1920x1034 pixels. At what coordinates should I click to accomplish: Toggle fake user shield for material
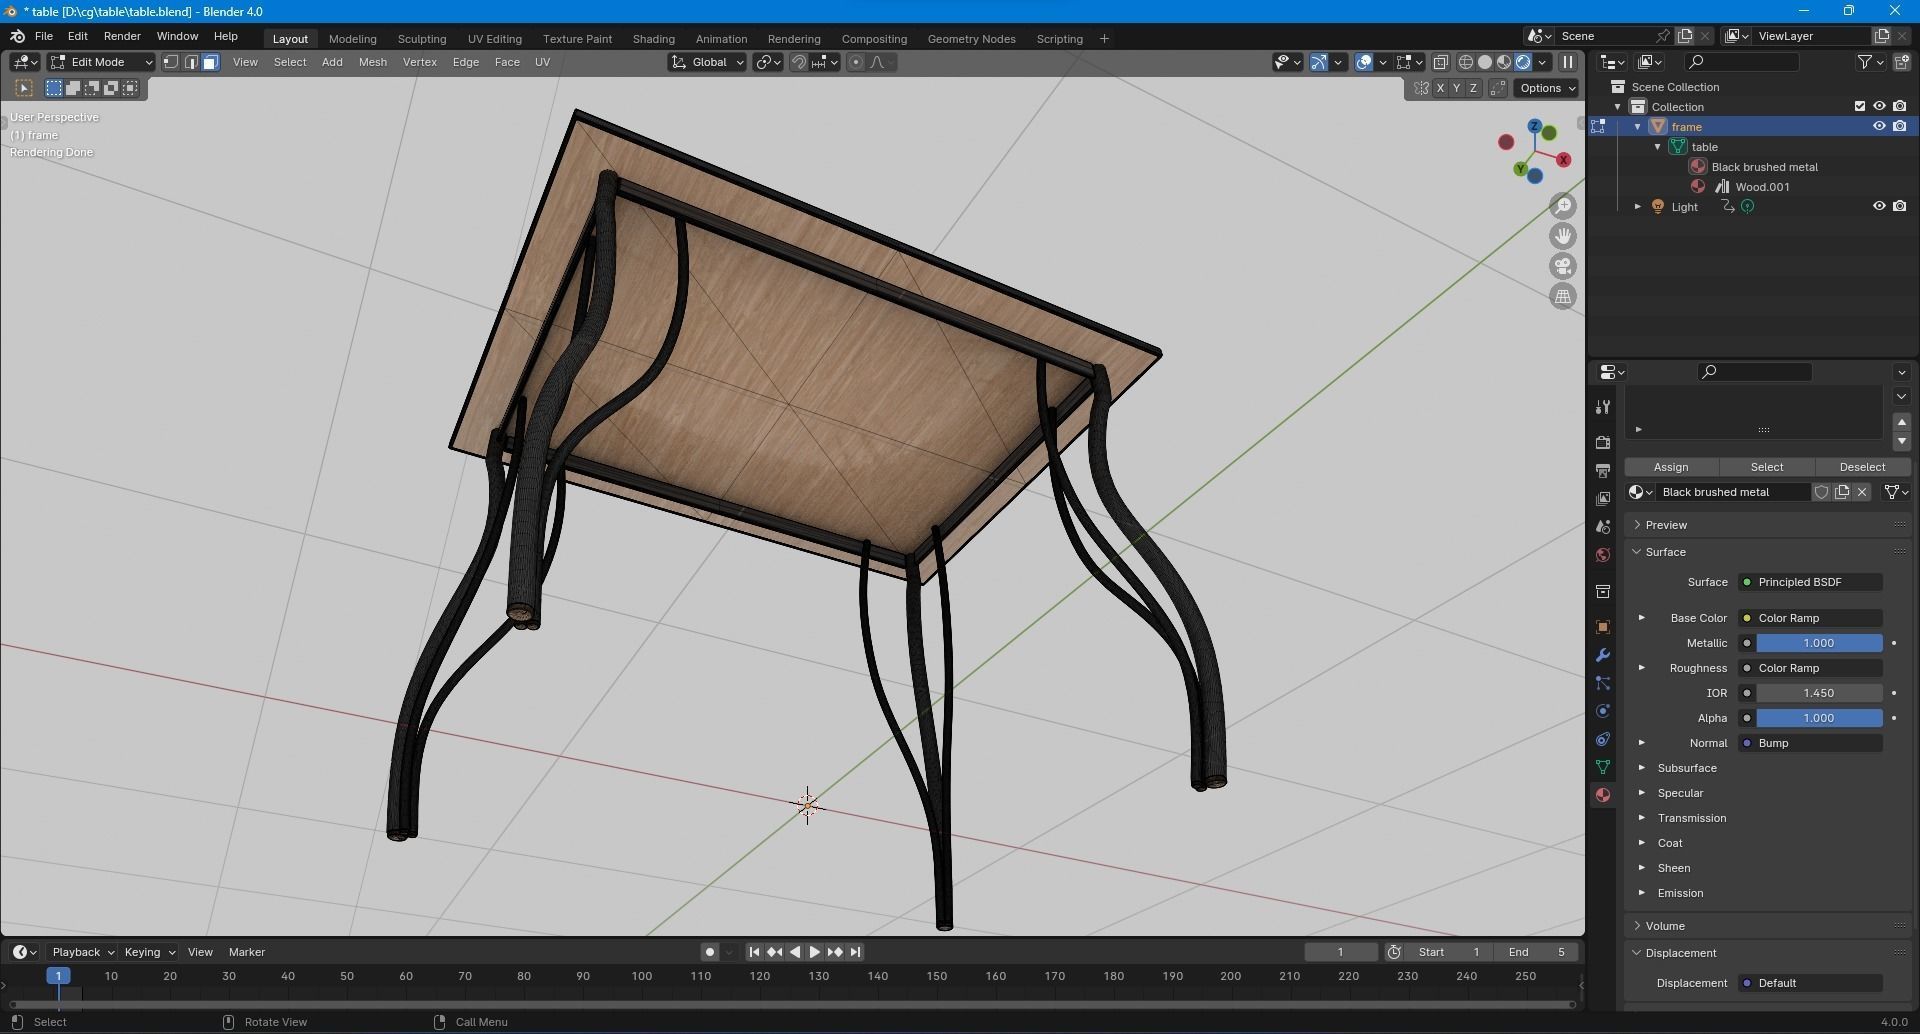[x=1822, y=492]
